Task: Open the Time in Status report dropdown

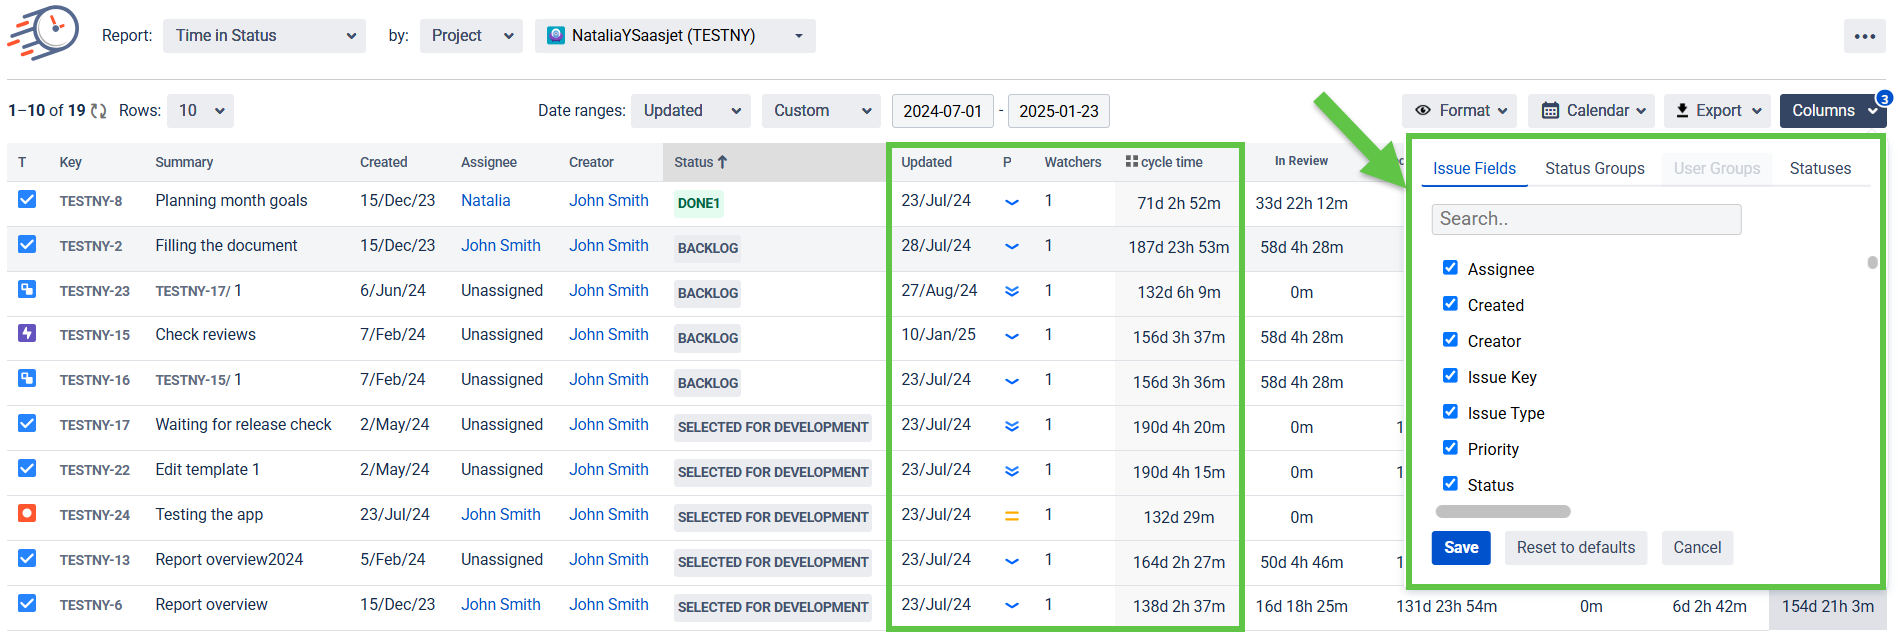Action: [x=265, y=36]
